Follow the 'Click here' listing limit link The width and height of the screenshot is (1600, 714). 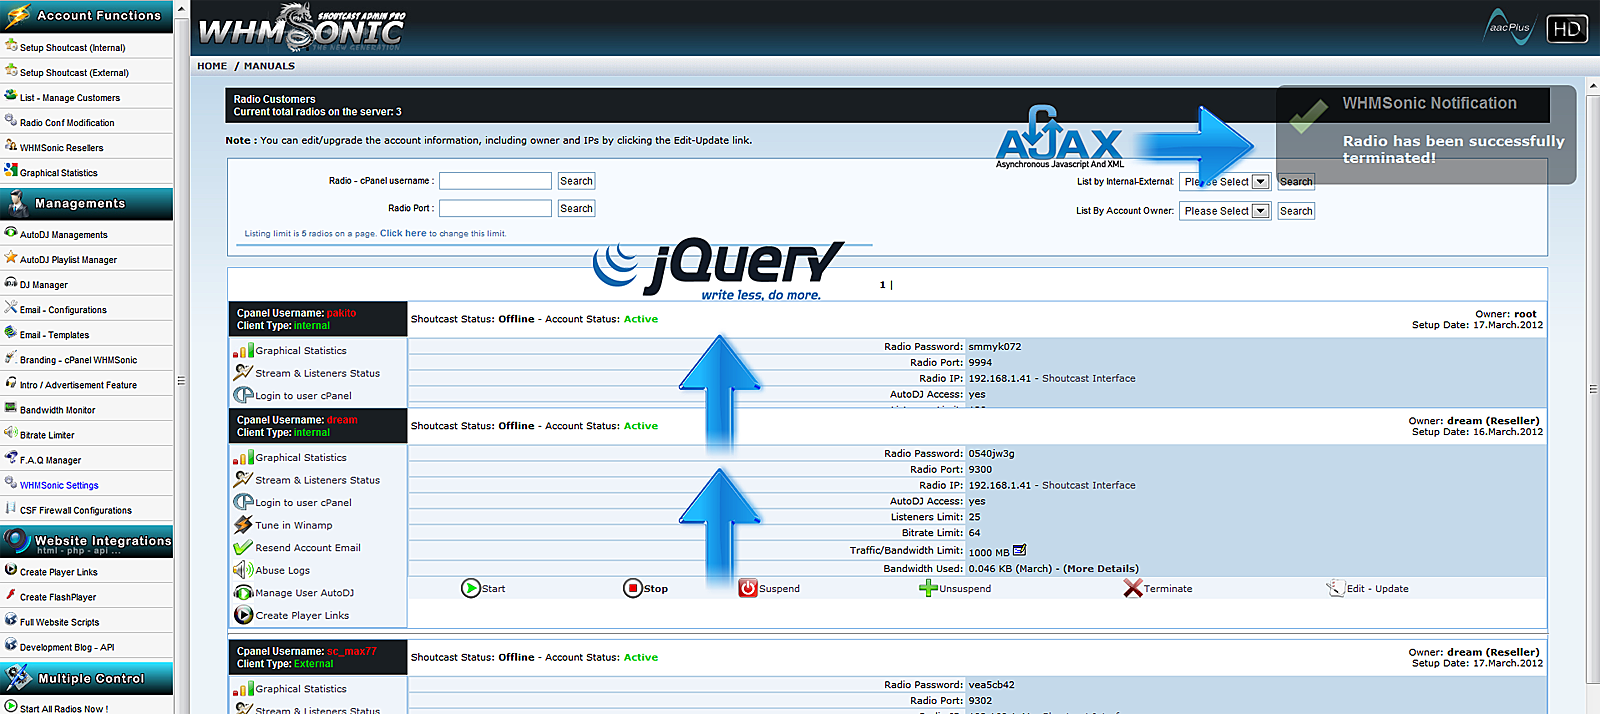pos(402,233)
